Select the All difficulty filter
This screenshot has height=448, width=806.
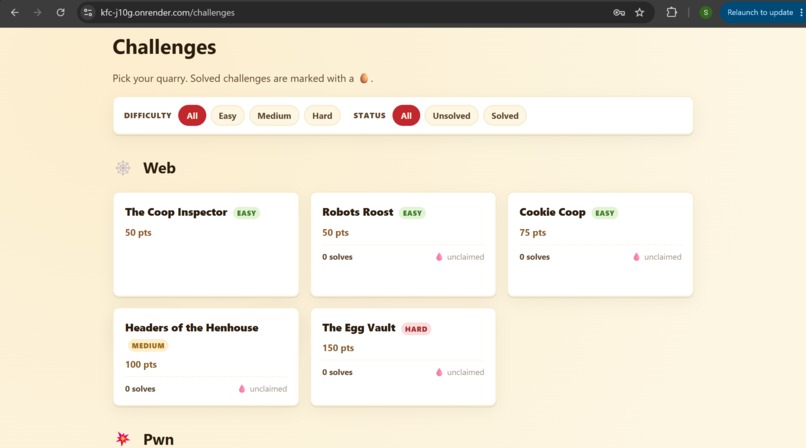[192, 116]
